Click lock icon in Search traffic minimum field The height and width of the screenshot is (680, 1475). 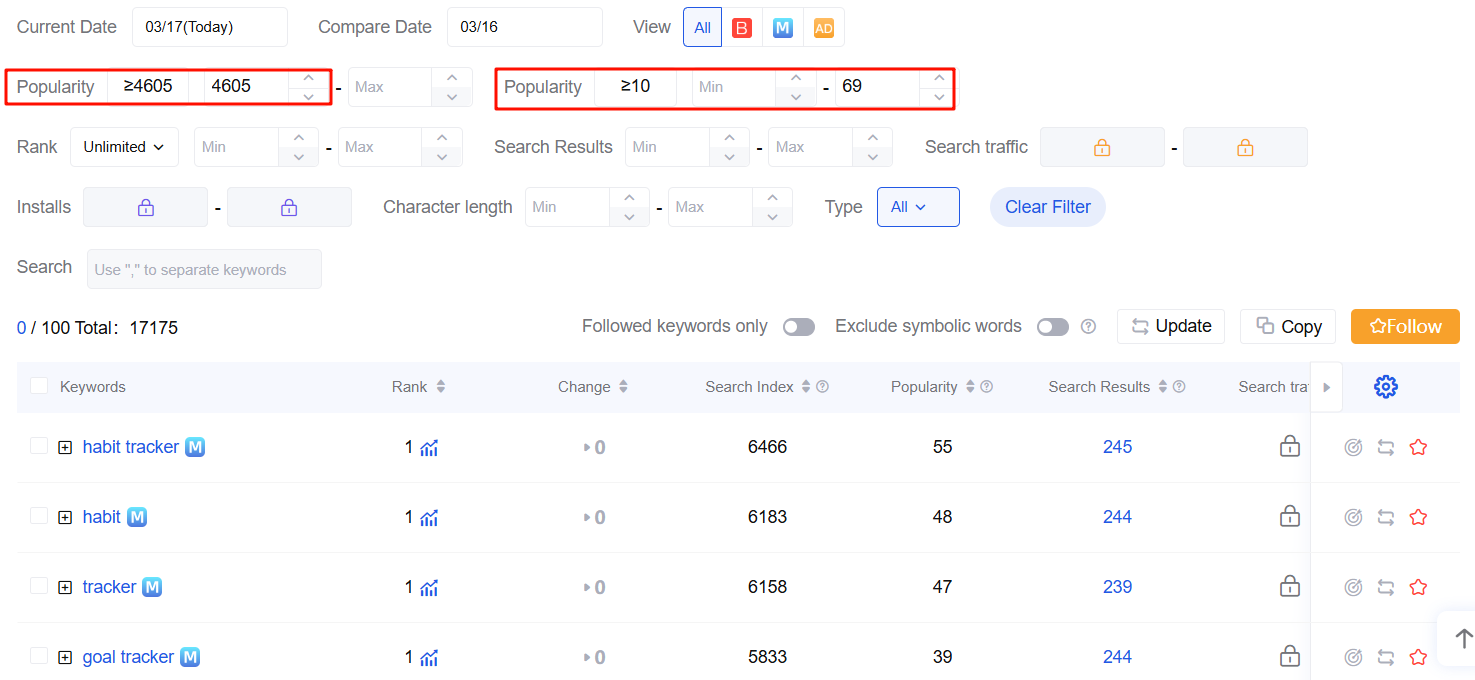click(1102, 147)
